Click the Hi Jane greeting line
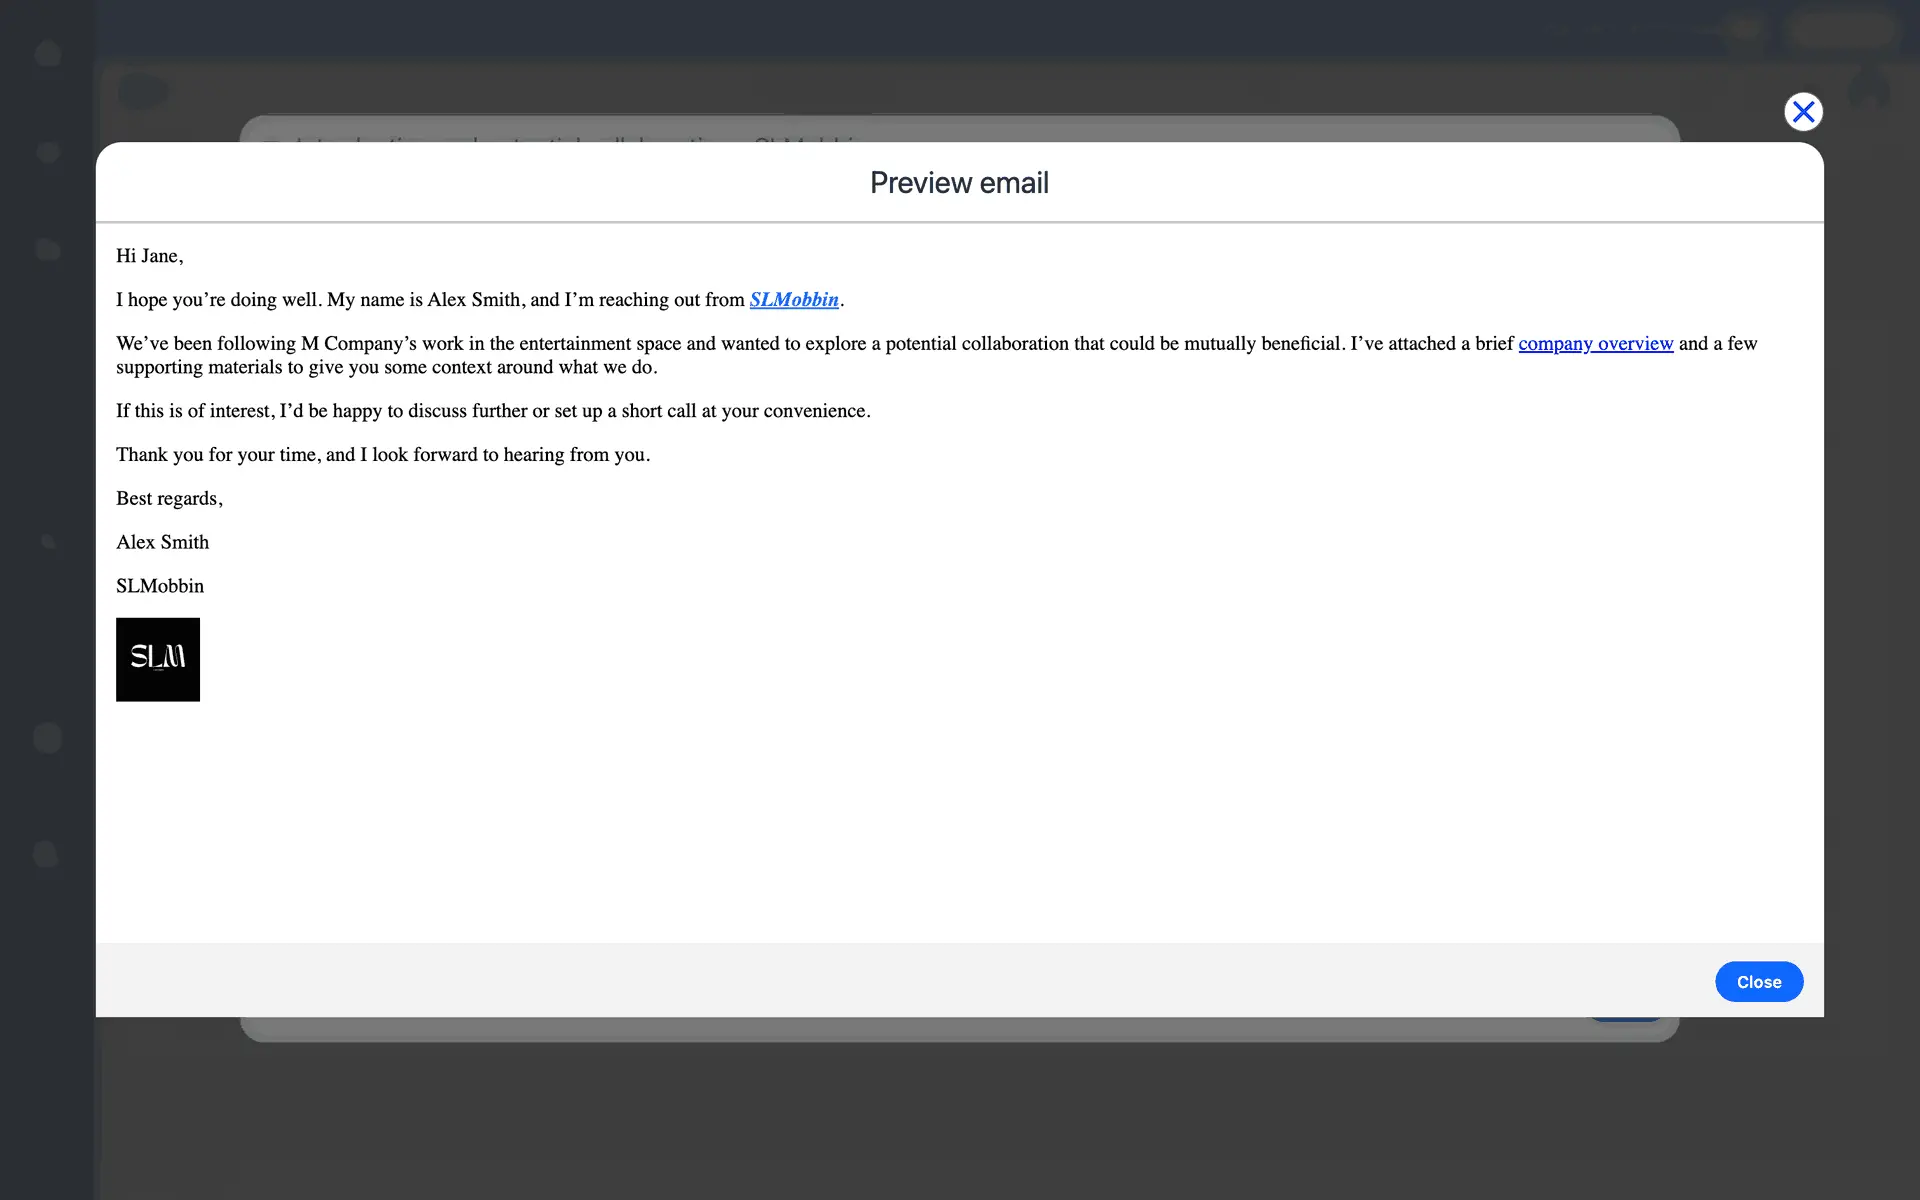 coord(150,256)
